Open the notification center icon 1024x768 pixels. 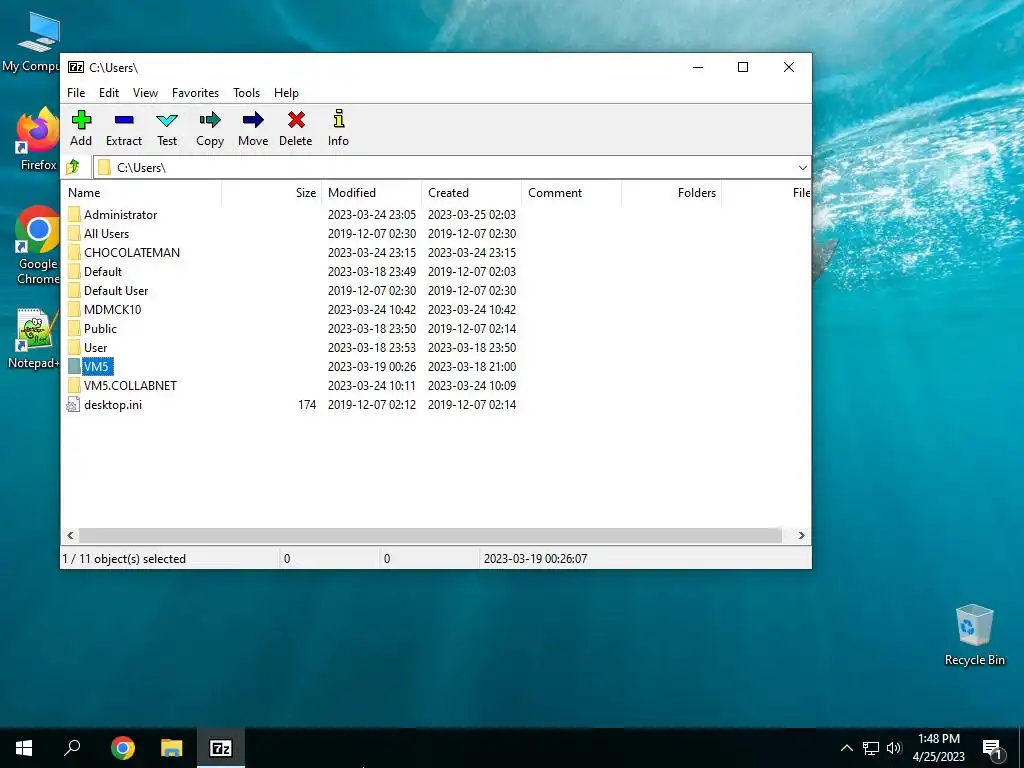[x=992, y=749]
